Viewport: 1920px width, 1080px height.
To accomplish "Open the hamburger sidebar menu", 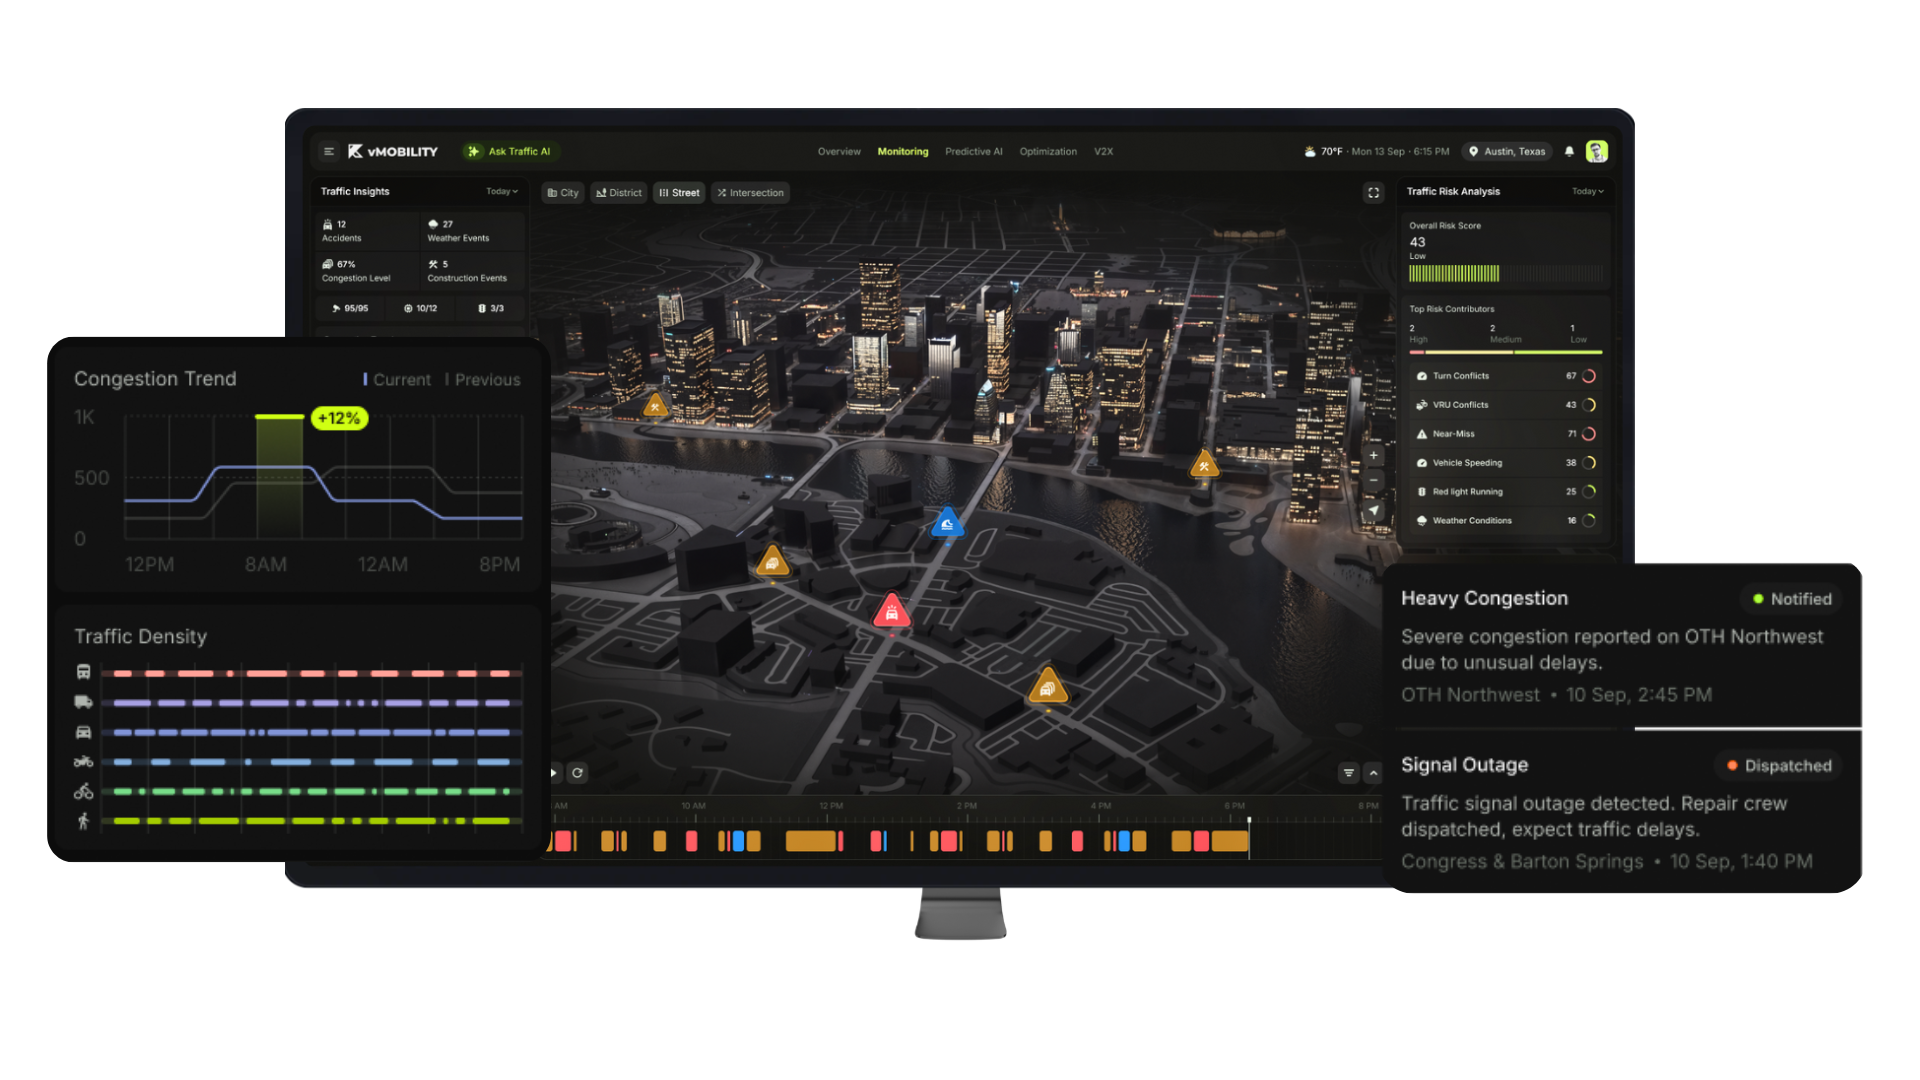I will click(328, 152).
